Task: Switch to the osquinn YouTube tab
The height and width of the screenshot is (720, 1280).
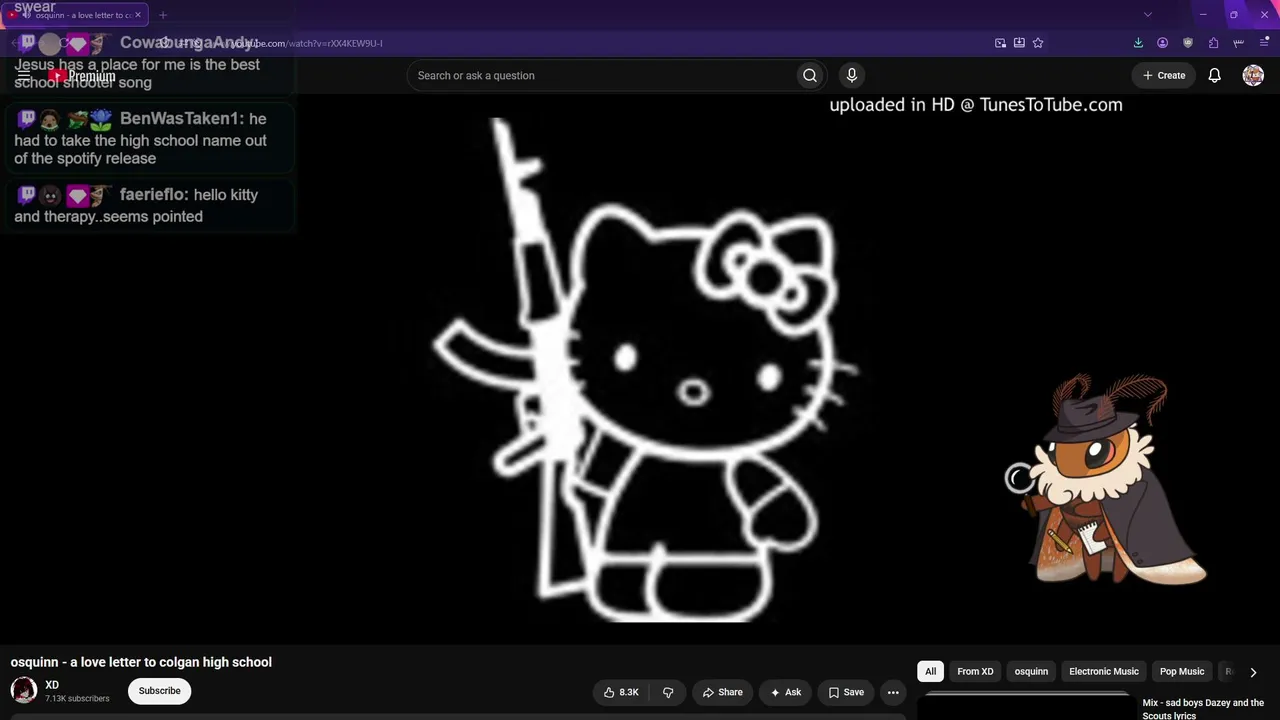Action: [x=76, y=15]
